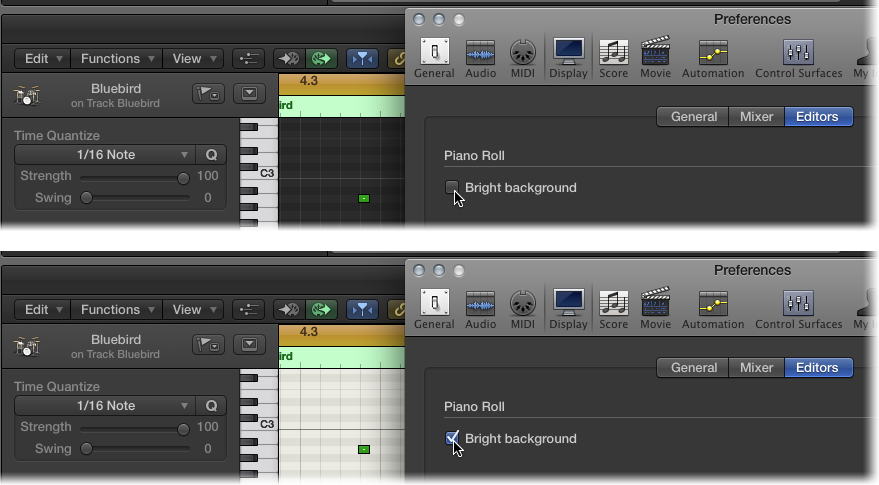Image resolution: width=879 pixels, height=485 pixels.
Task: Enable the unchecked Bright background checkbox
Action: [x=451, y=187]
